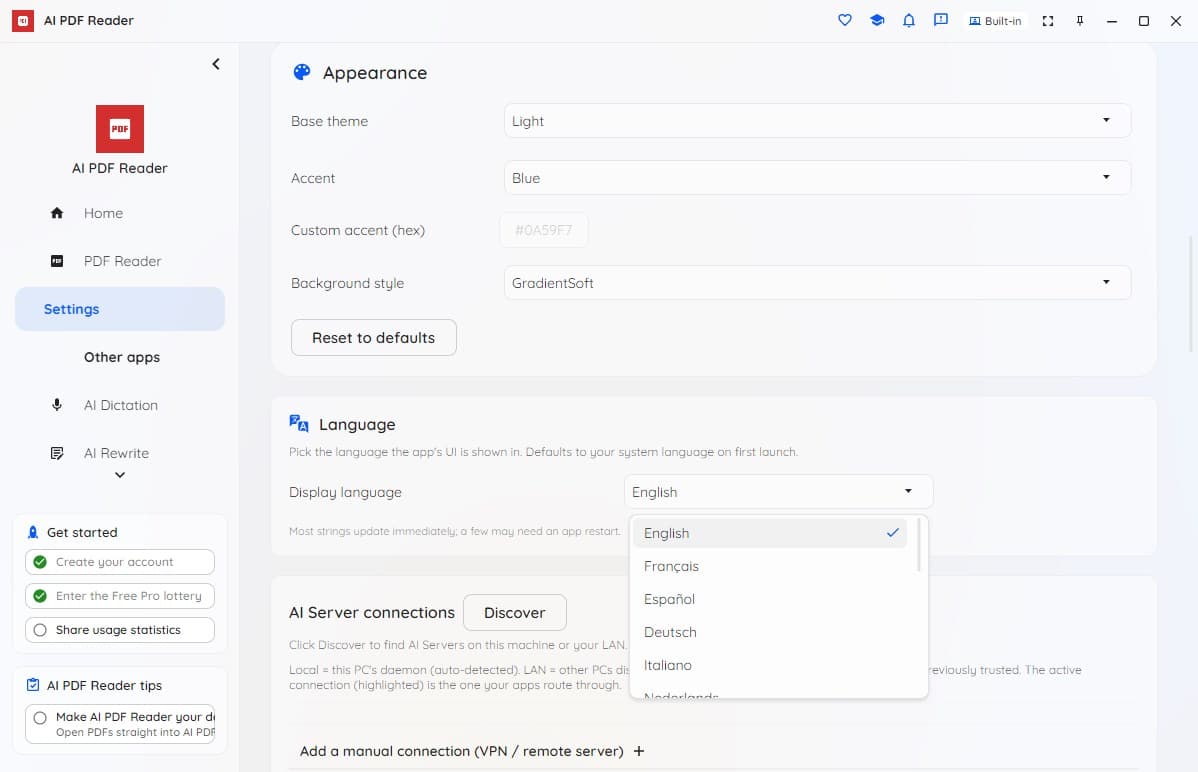Click the Appearance palette icon
The image size is (1198, 772).
click(x=302, y=72)
